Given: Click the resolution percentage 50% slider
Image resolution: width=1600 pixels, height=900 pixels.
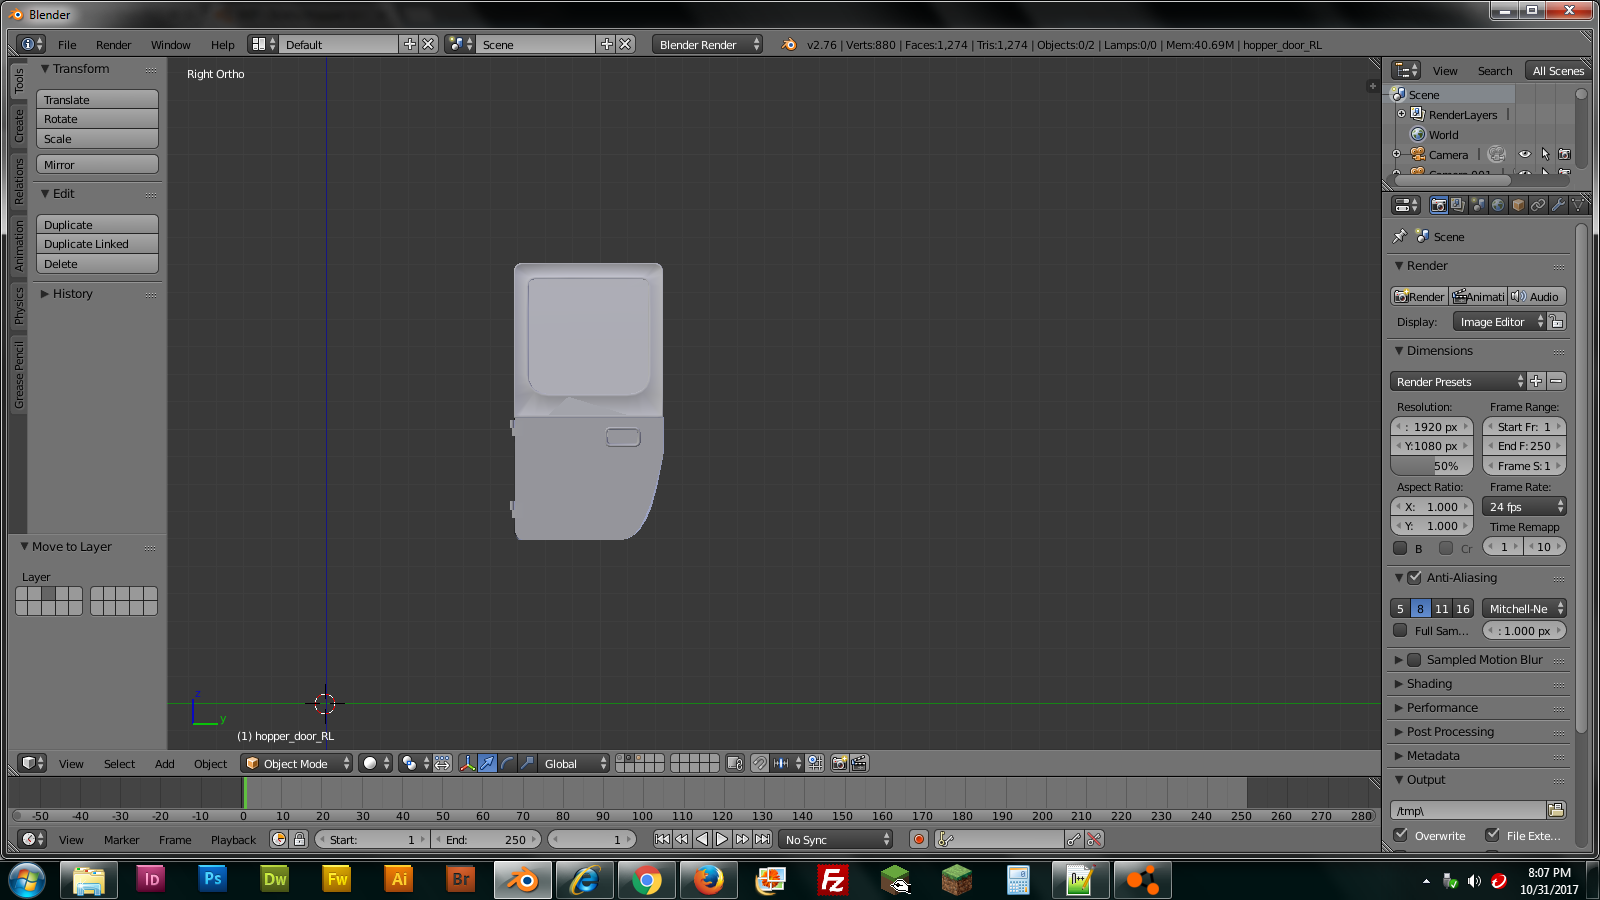Looking at the screenshot, I should 1432,466.
